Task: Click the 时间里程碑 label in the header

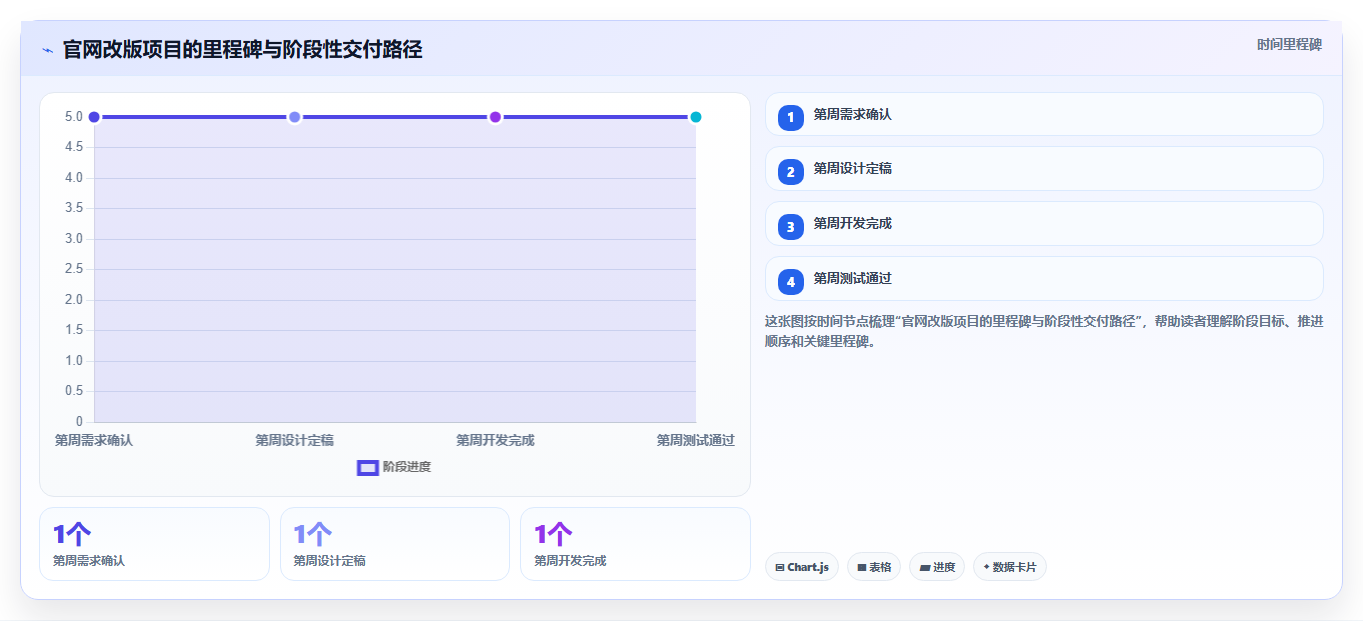Action: pyautogui.click(x=1289, y=44)
